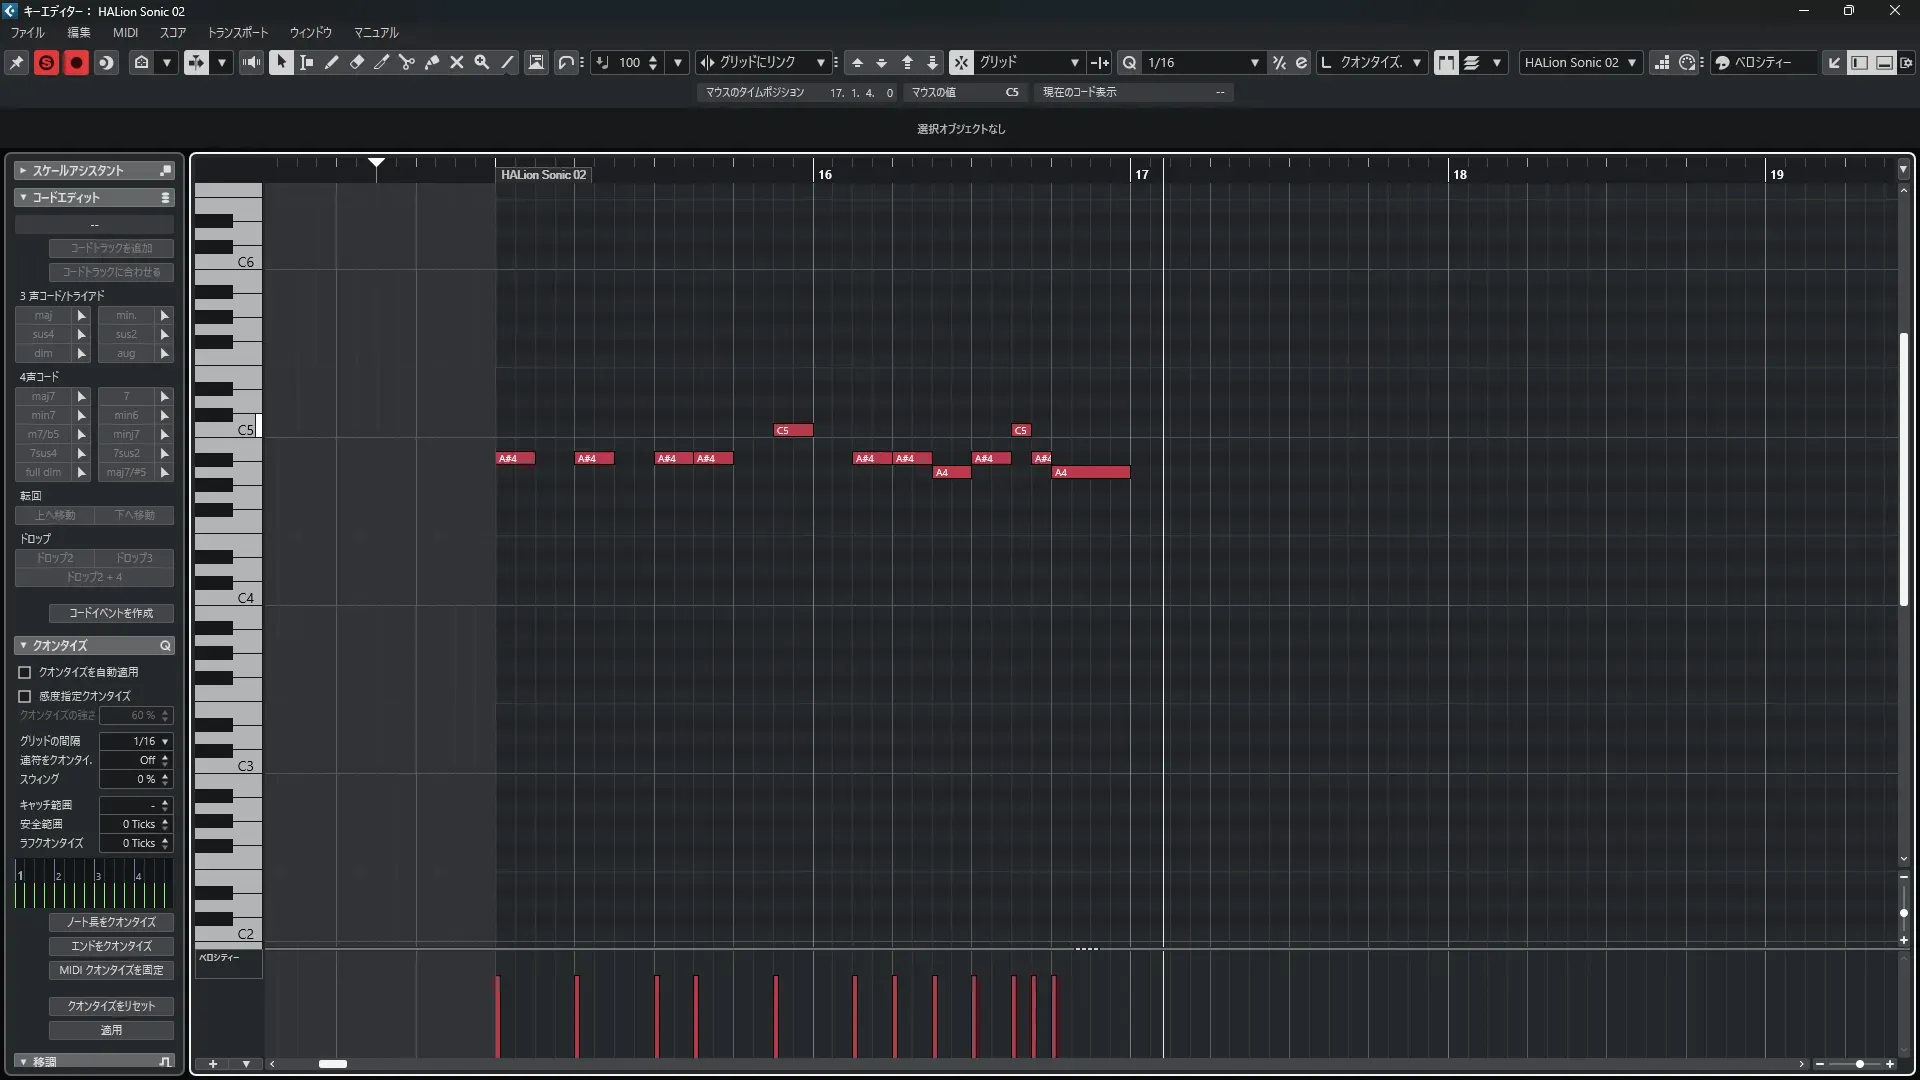Toggle Solo Editor button

(x=46, y=62)
